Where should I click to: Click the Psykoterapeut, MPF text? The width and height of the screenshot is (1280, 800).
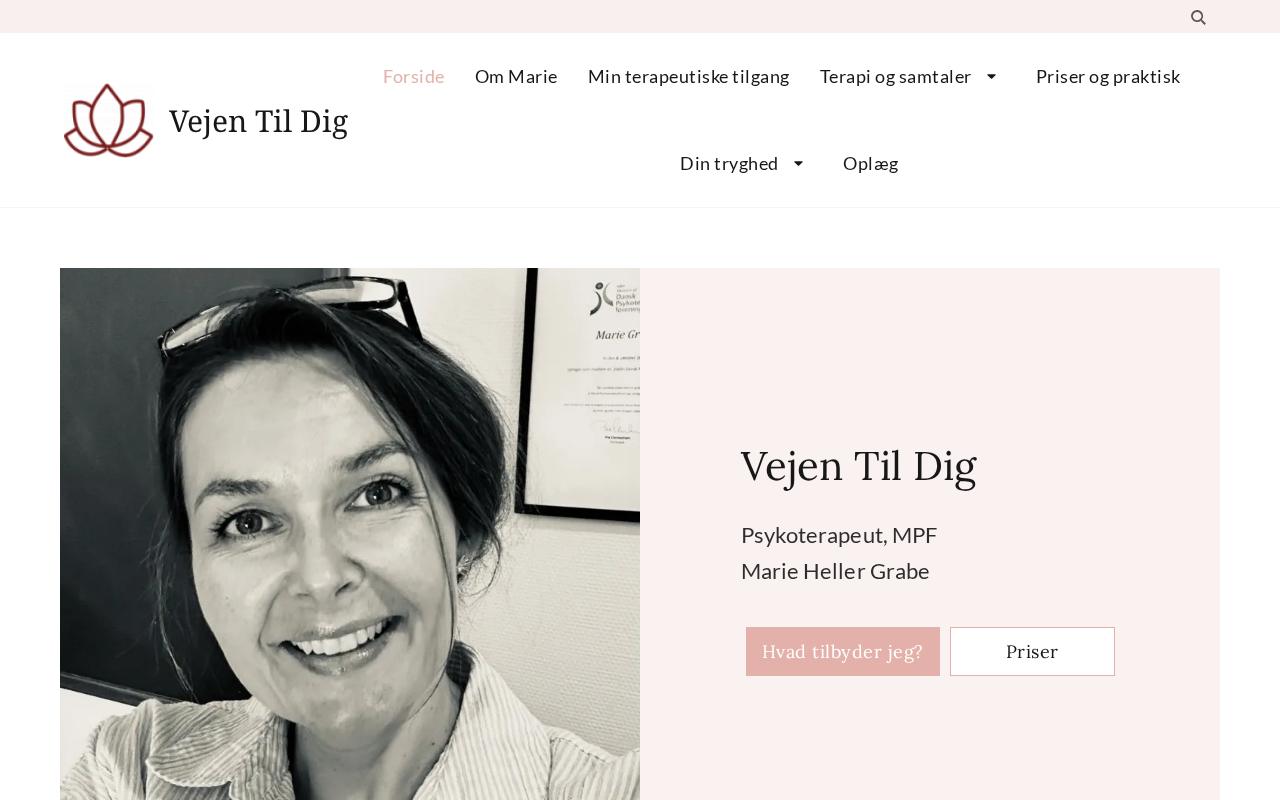pos(839,535)
